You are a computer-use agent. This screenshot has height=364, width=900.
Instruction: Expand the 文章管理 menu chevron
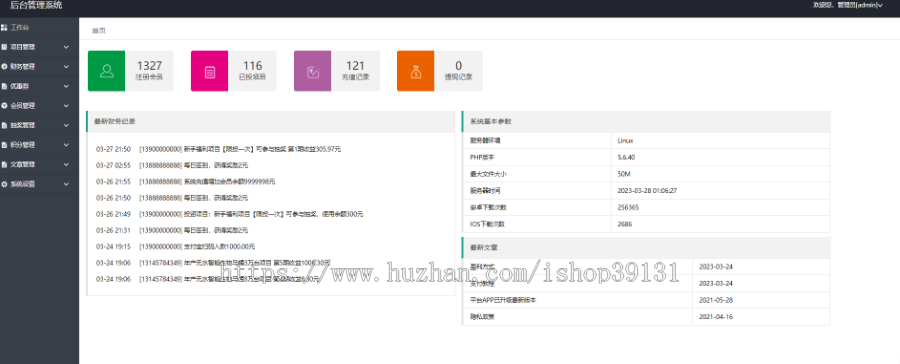[66, 164]
